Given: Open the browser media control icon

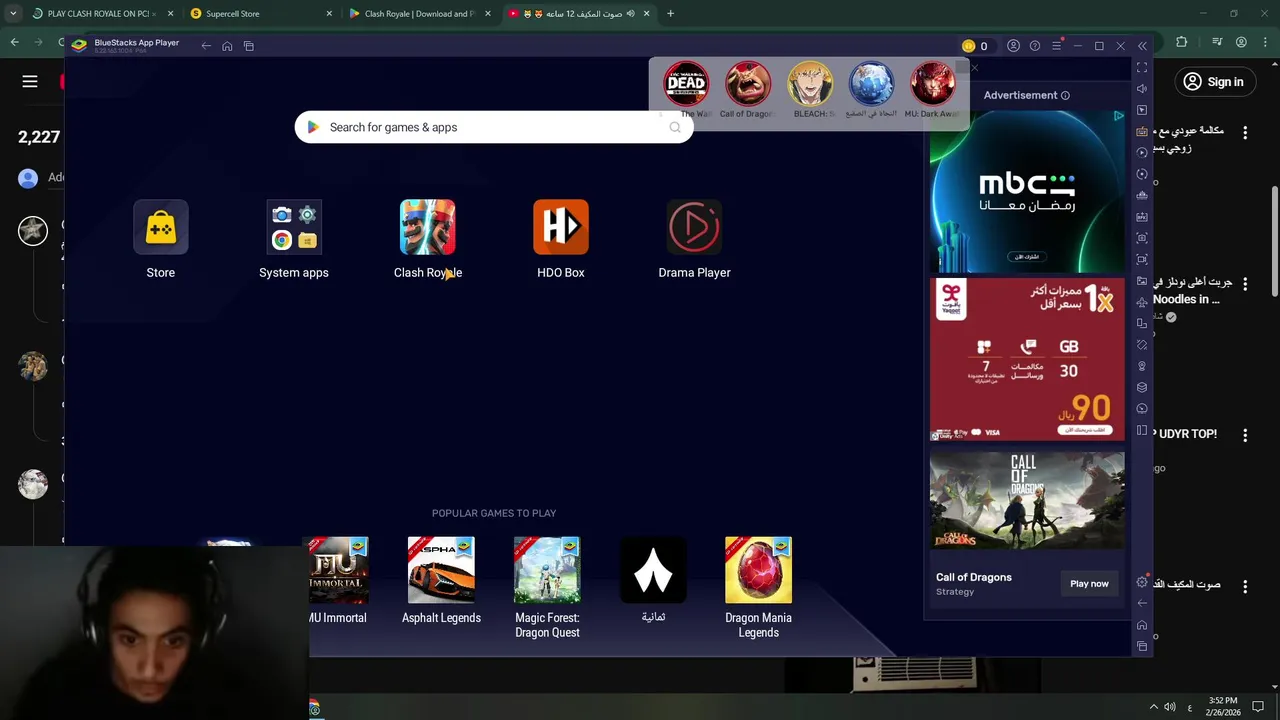Looking at the screenshot, I should [1217, 42].
